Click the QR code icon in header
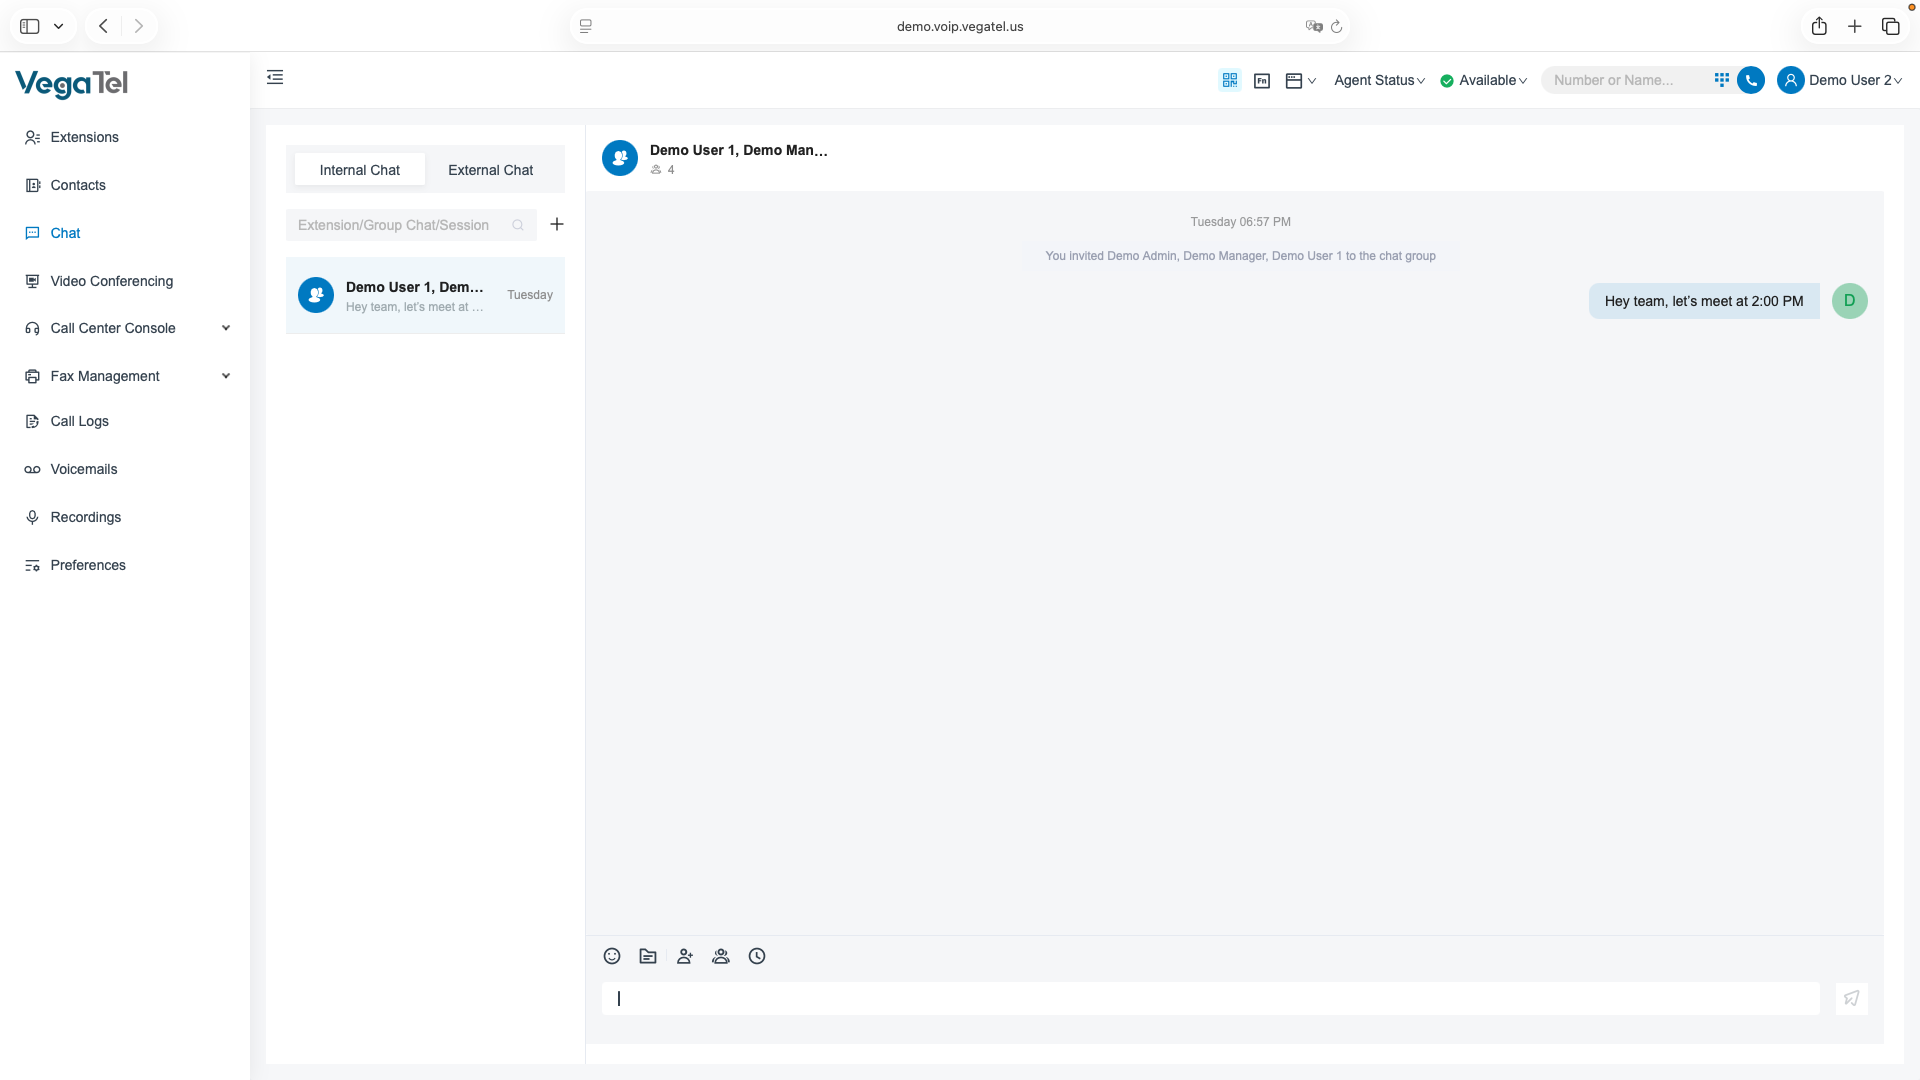The image size is (1920, 1080). (x=1230, y=80)
